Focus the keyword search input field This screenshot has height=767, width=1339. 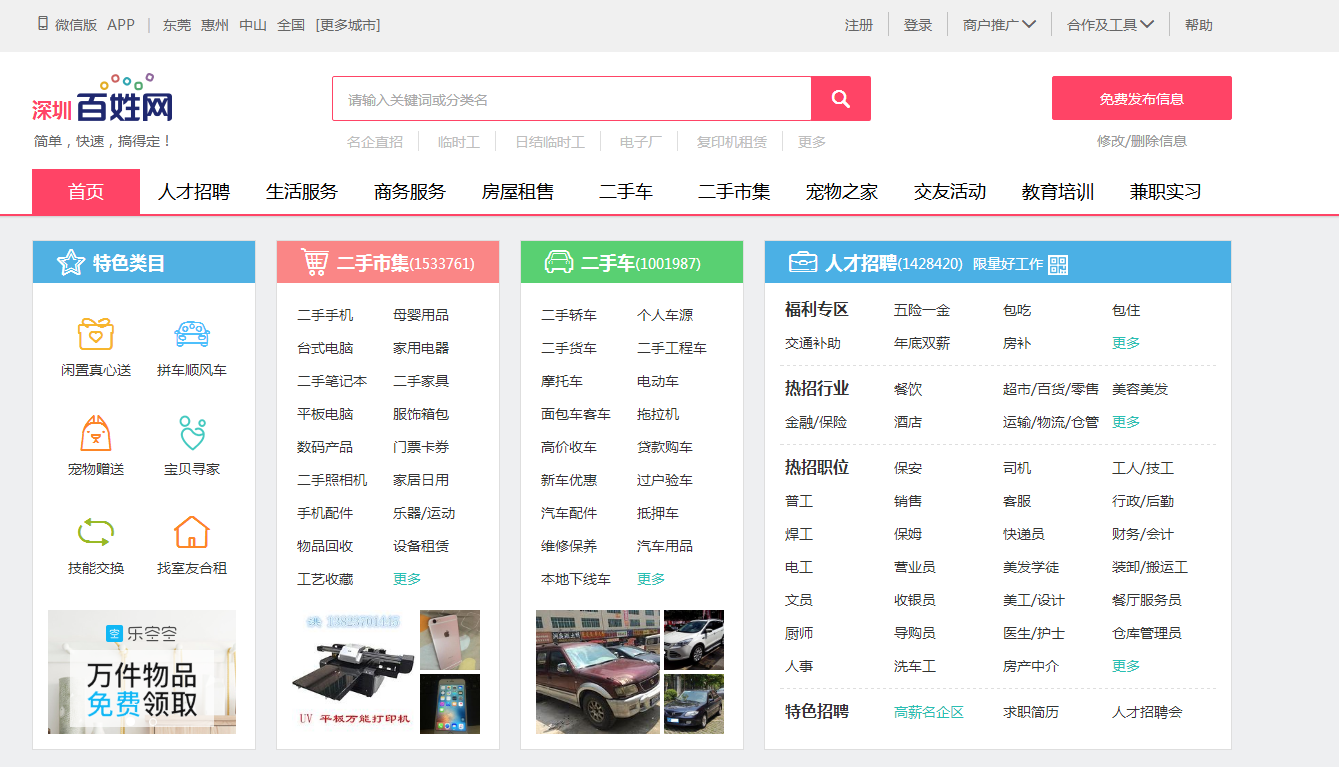(571, 99)
